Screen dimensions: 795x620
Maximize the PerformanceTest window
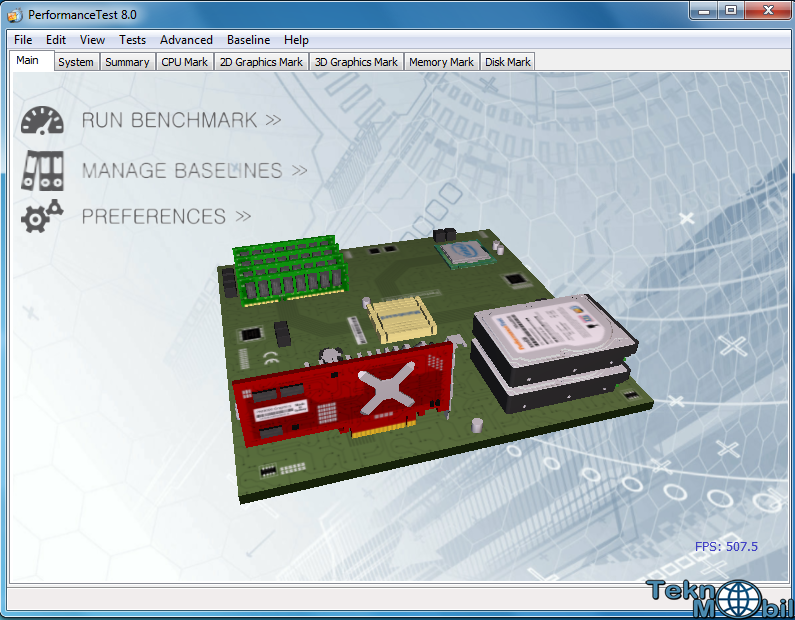point(731,11)
